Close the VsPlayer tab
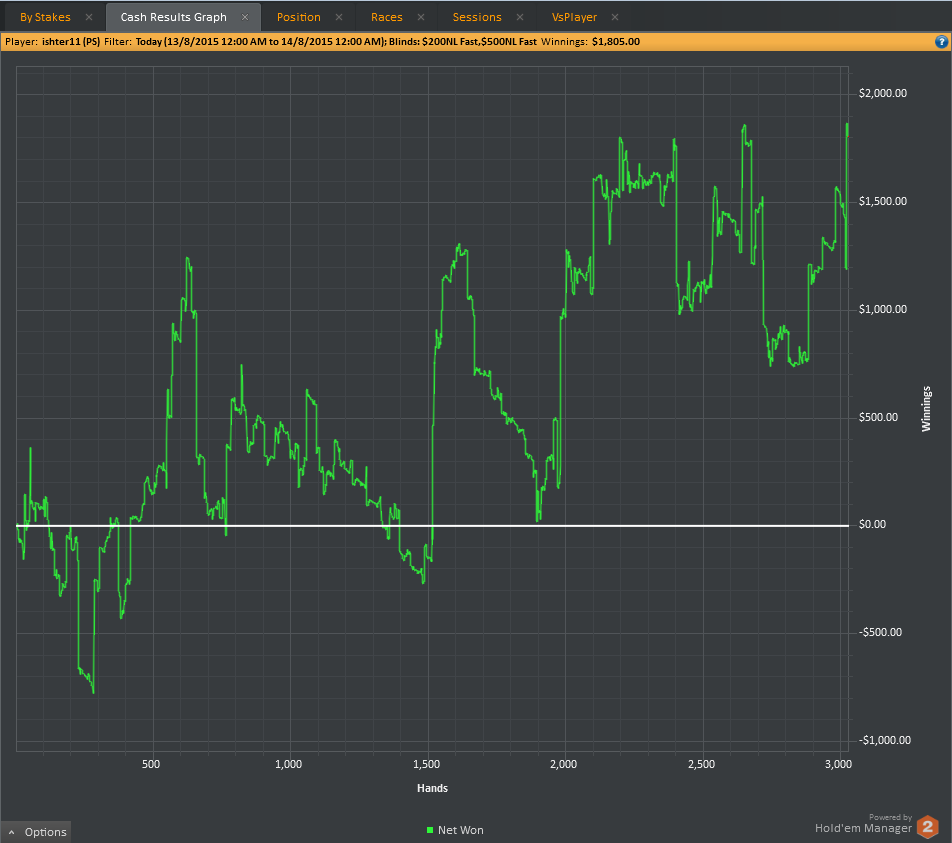This screenshot has width=952, height=843. (x=615, y=17)
